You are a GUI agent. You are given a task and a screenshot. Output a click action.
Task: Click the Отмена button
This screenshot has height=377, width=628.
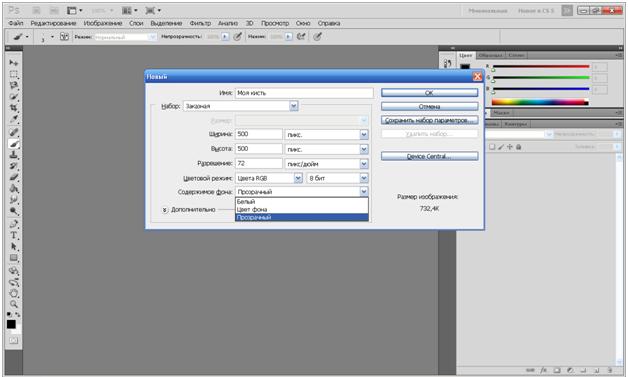click(429, 106)
